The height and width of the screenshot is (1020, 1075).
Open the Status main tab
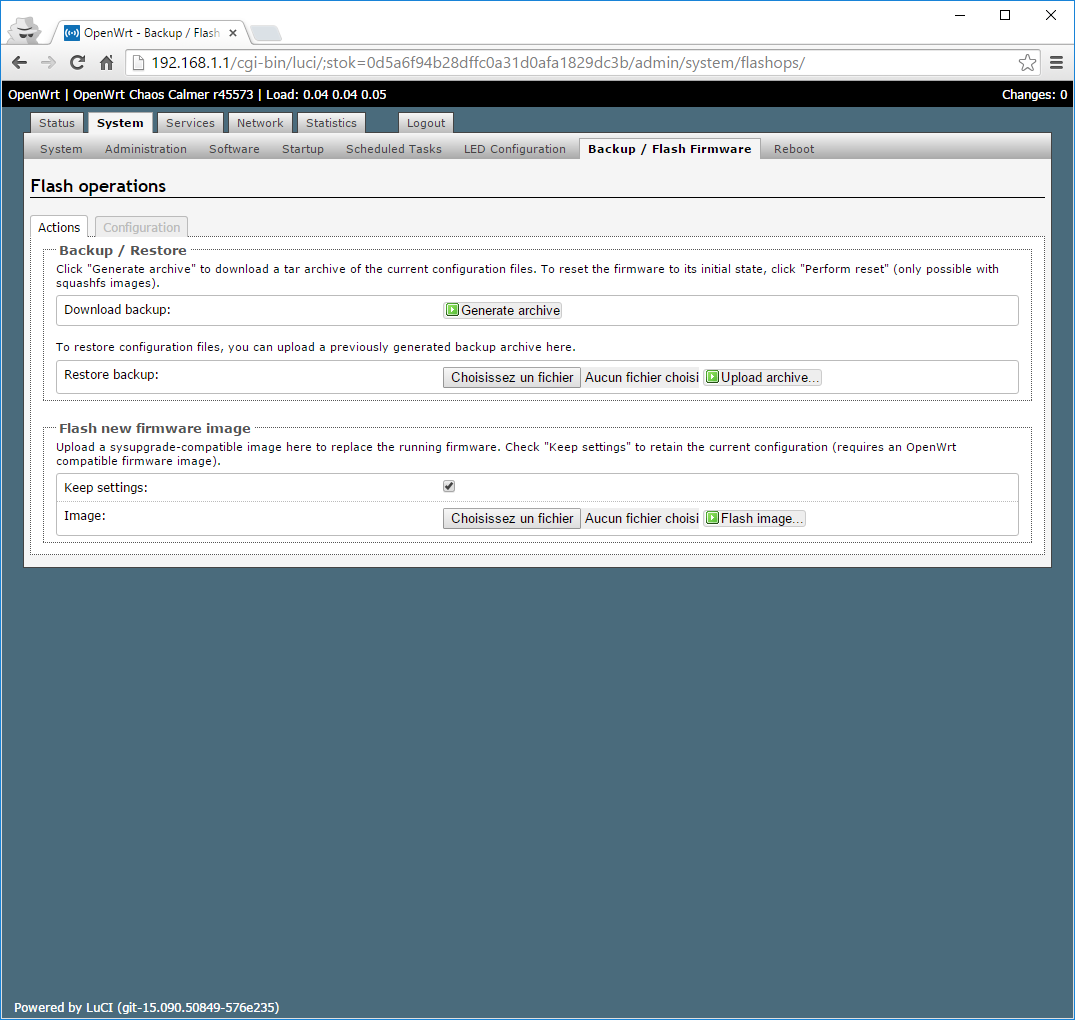pos(57,123)
